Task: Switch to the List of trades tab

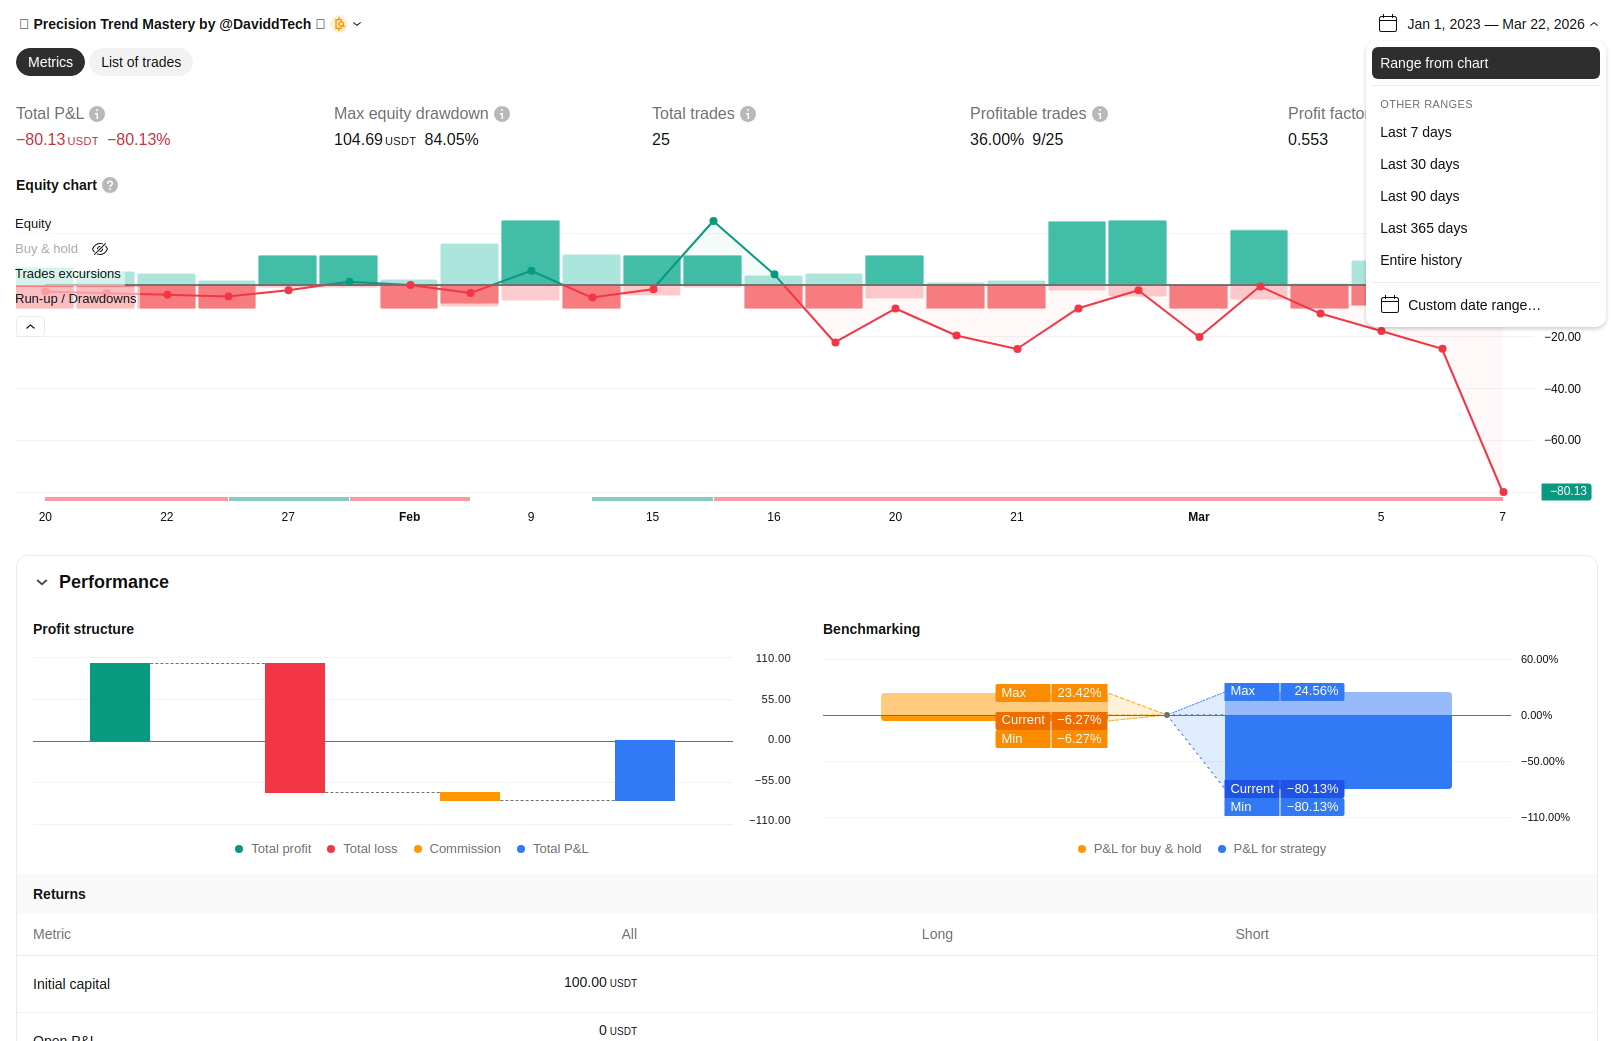Action: (141, 62)
